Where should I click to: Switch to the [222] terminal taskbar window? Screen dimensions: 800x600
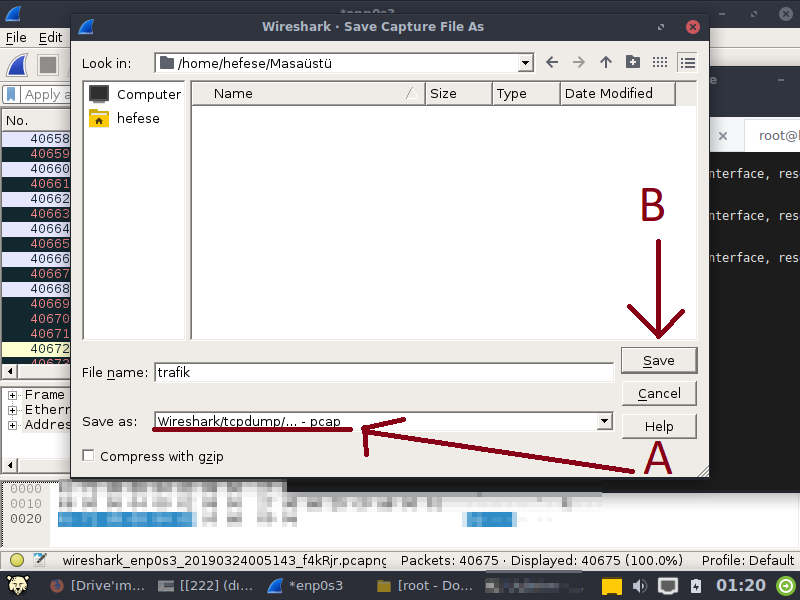[205, 586]
